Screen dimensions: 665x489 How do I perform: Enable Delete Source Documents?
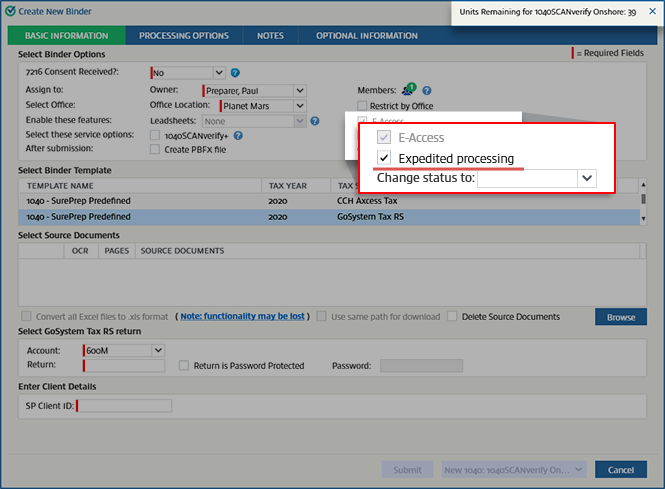coord(452,316)
